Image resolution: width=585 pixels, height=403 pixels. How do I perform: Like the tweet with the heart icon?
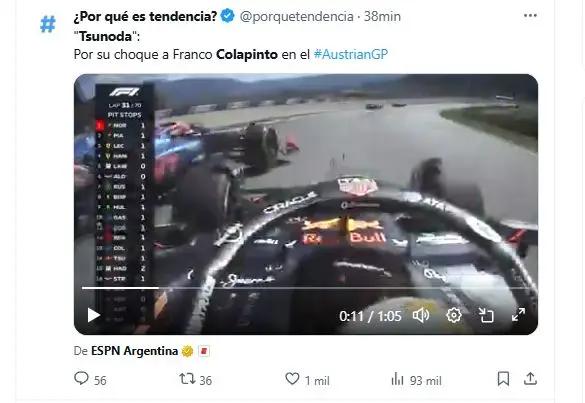292,379
